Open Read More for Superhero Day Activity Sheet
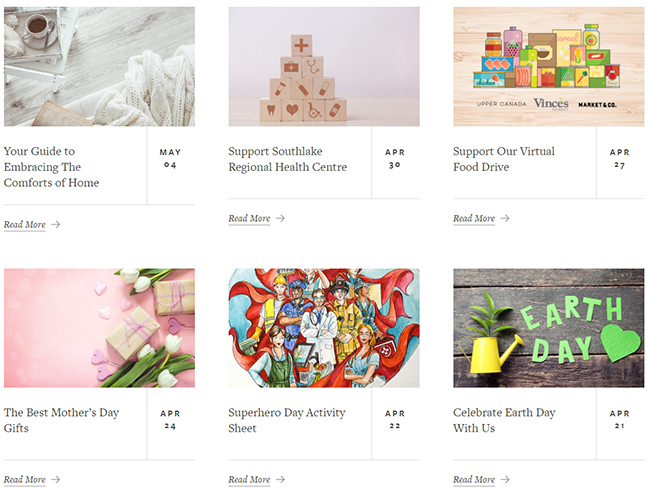 249,479
